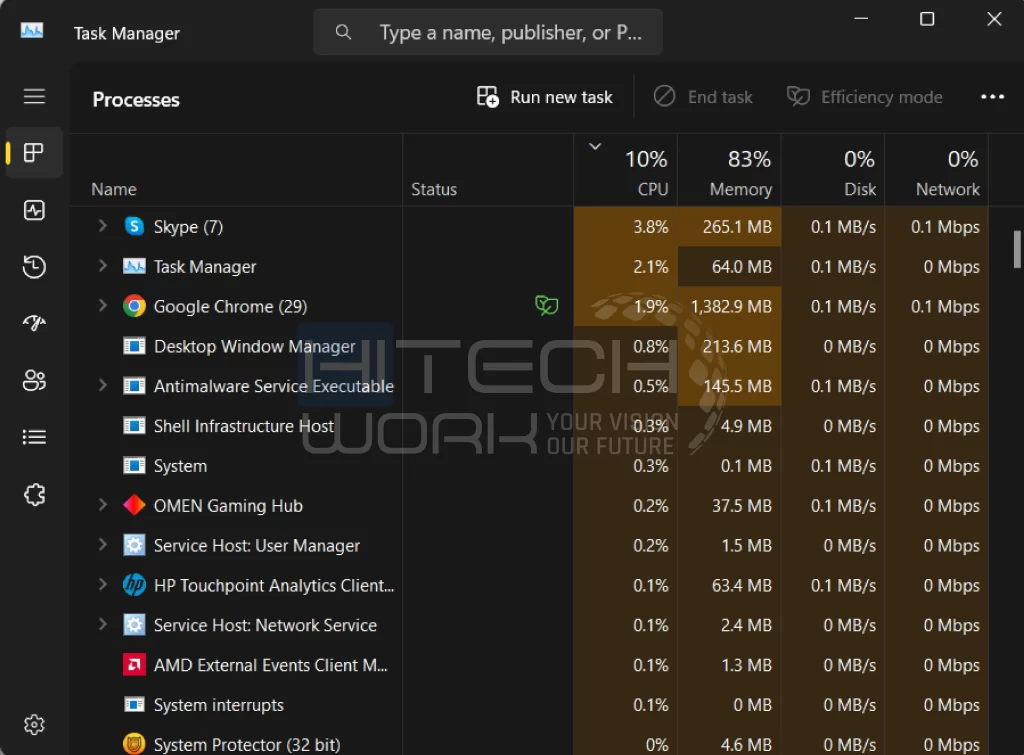Minimize the Task Manager window
This screenshot has width=1024, height=755.
861,19
